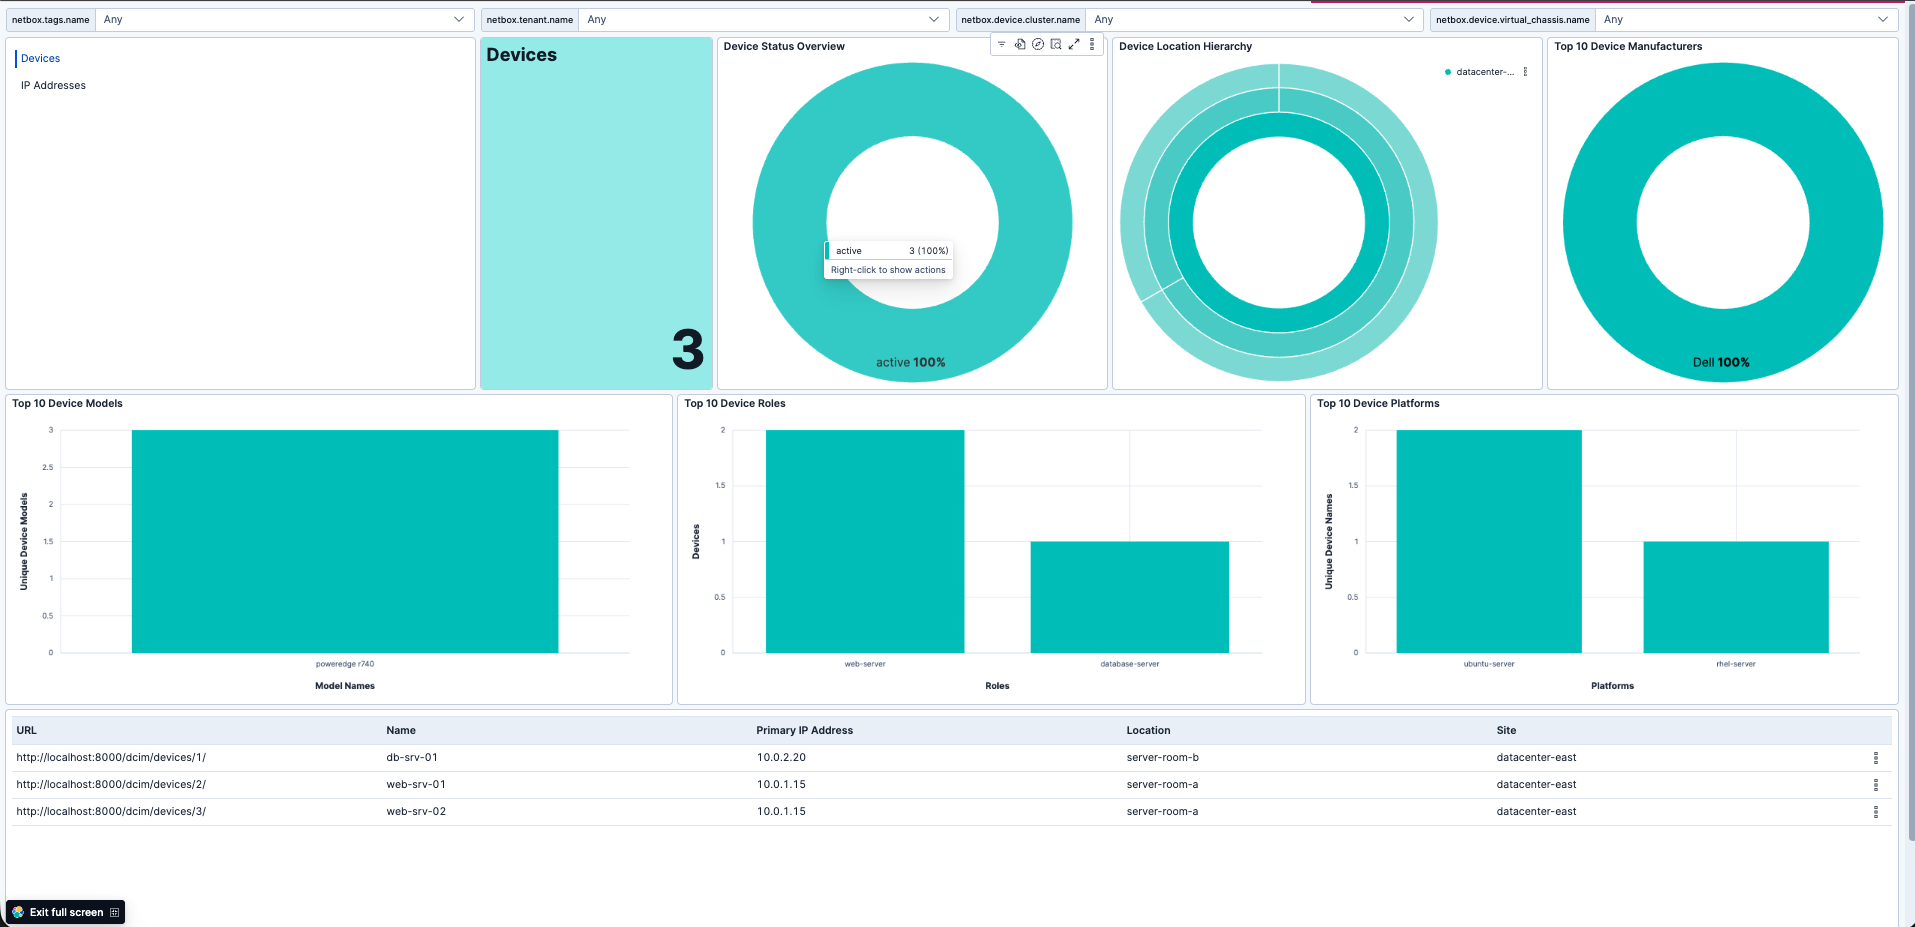Click the Exit full screen button

pyautogui.click(x=66, y=912)
